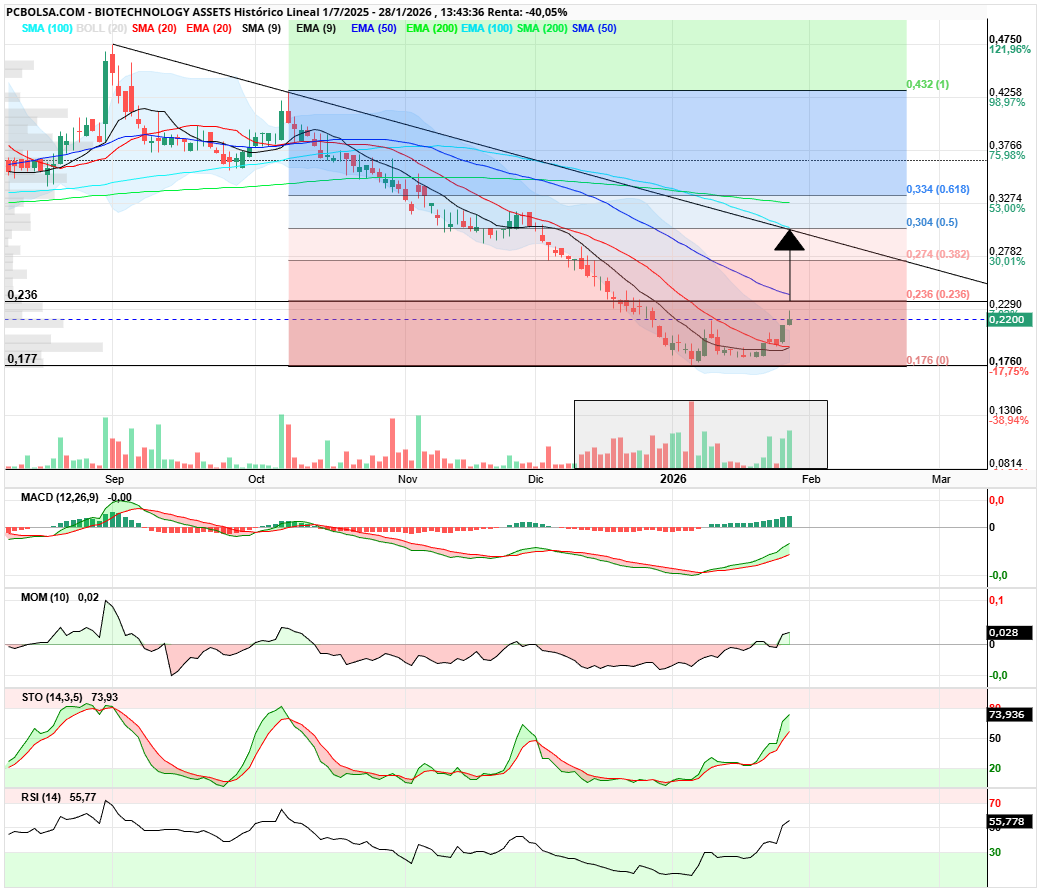
Task: Click the green current price tag 0,2200
Action: 1008,320
